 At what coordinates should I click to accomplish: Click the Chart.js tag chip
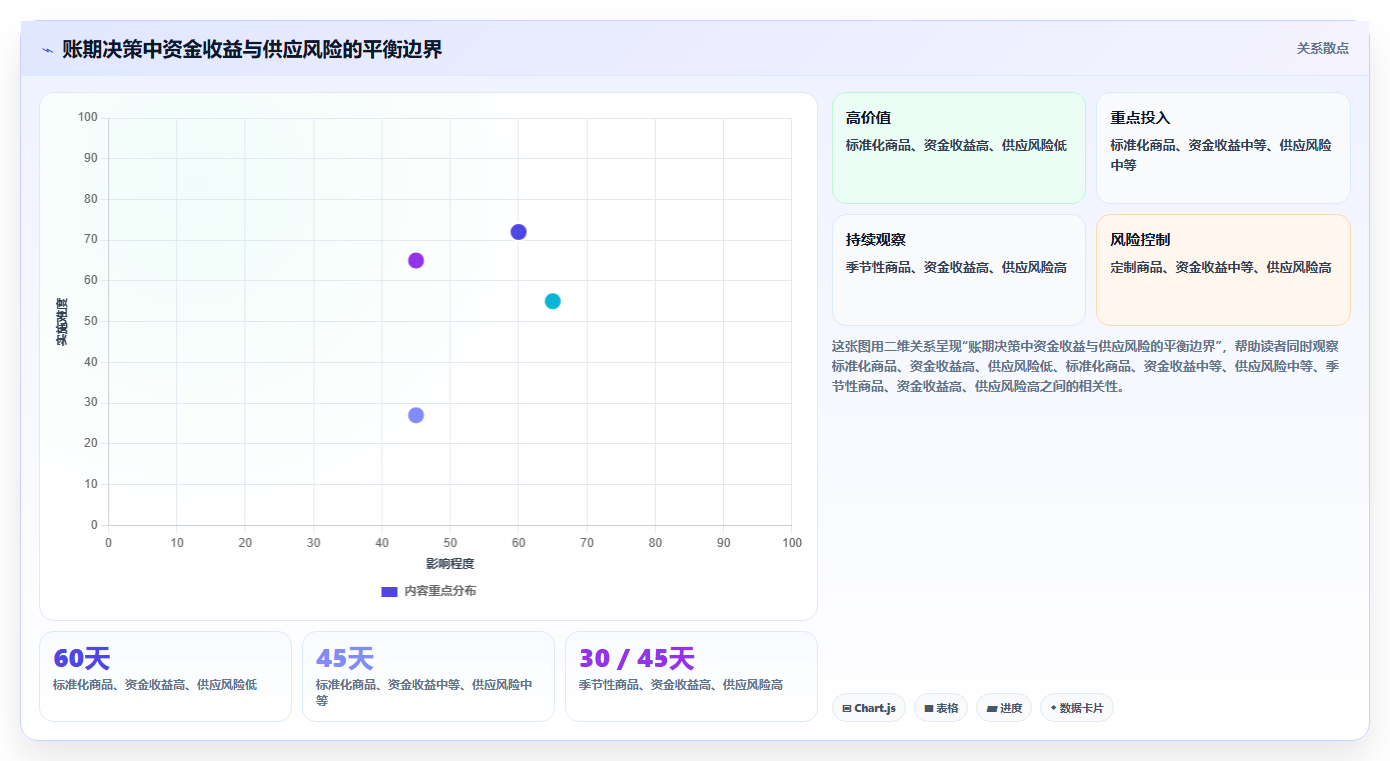pyautogui.click(x=869, y=708)
